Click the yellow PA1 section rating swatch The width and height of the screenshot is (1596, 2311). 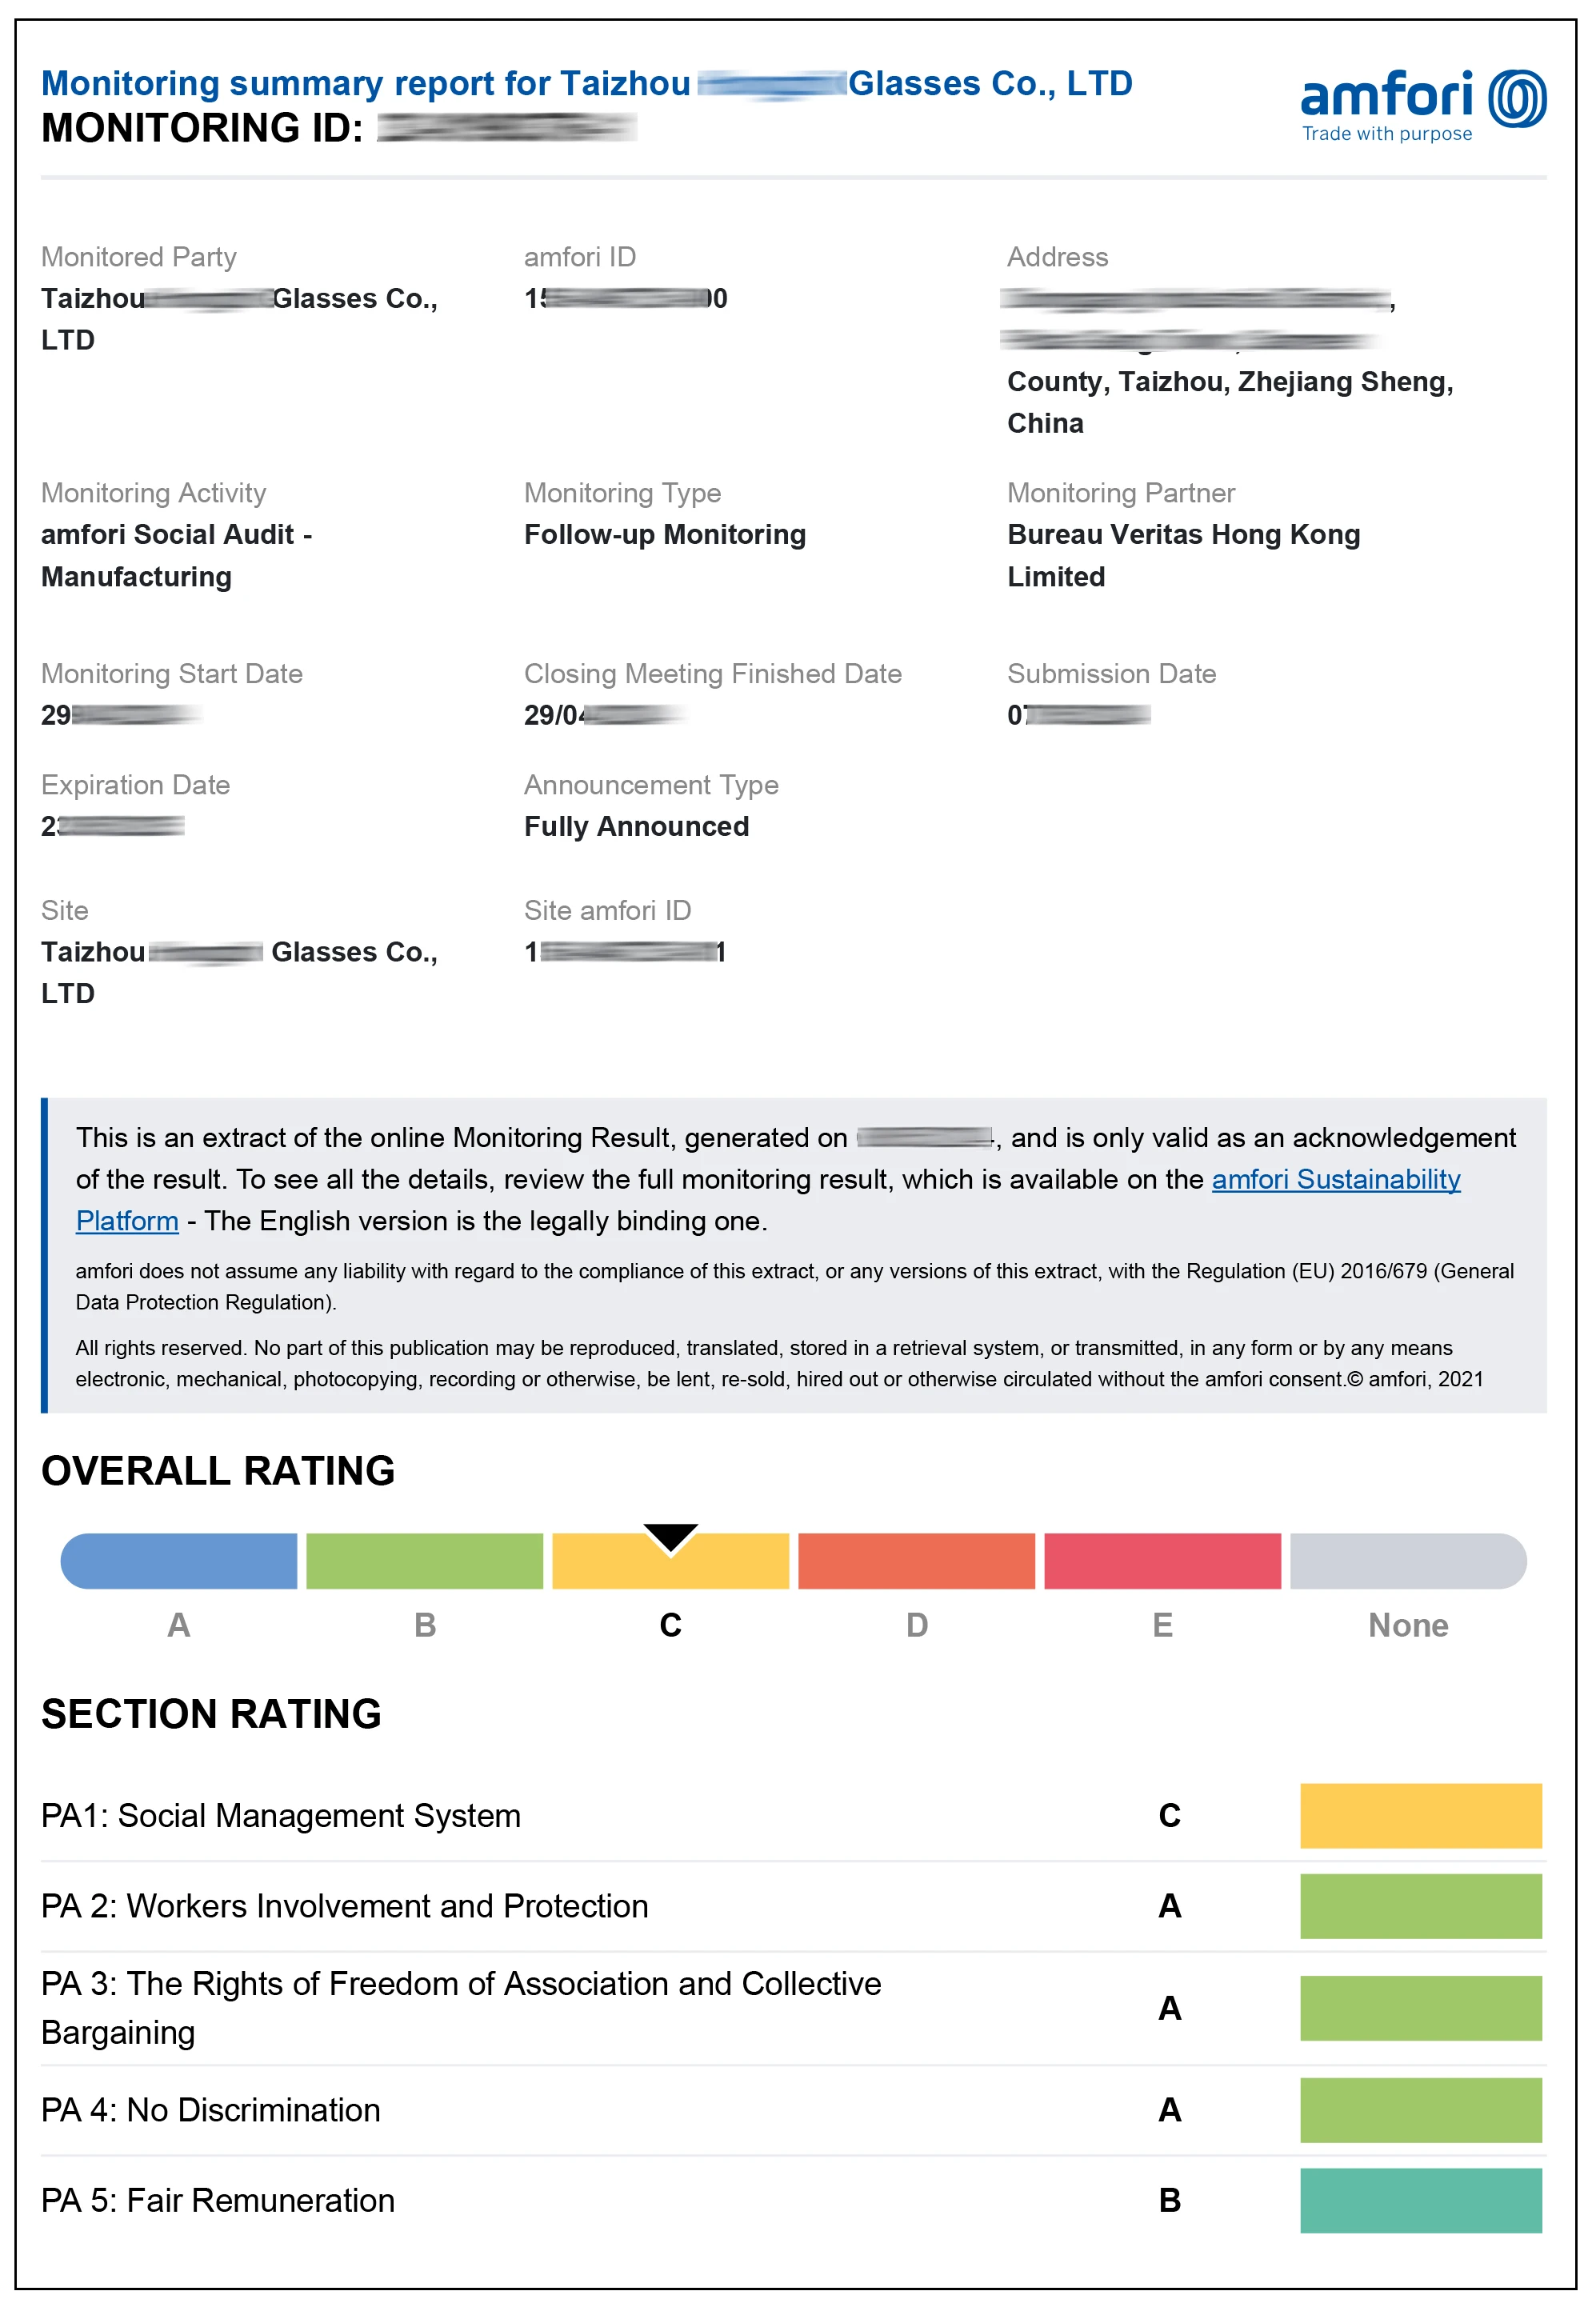coord(1420,1815)
